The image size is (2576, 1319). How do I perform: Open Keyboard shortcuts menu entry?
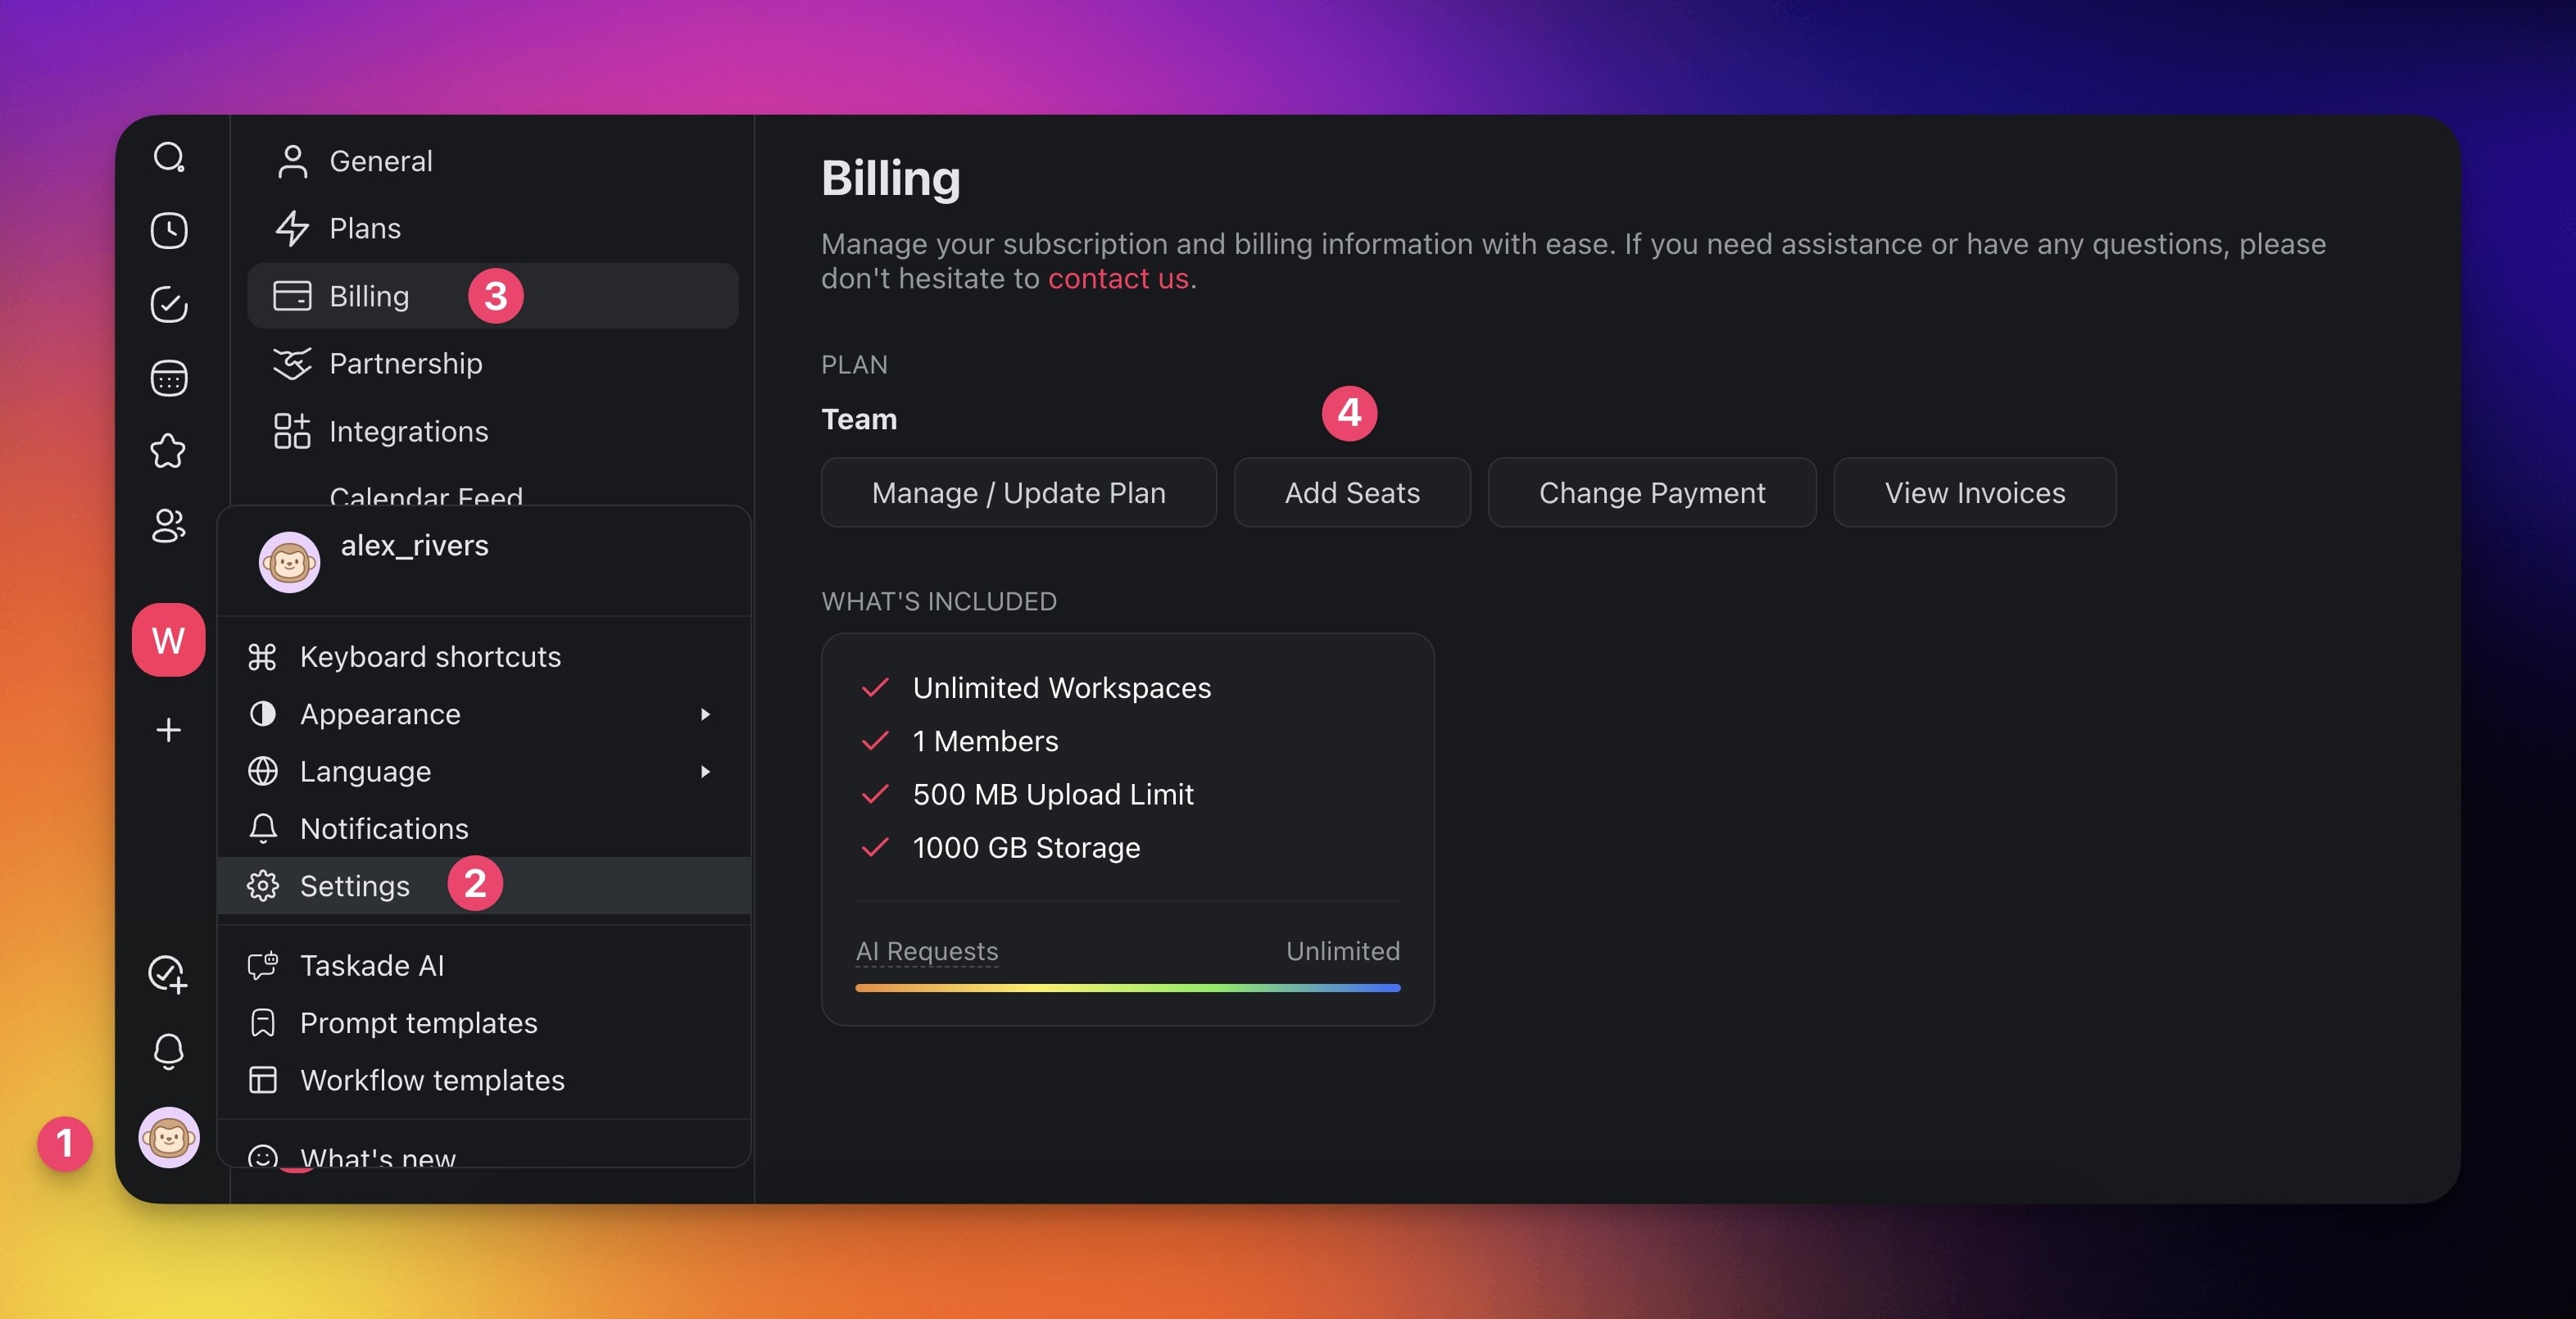(x=430, y=657)
